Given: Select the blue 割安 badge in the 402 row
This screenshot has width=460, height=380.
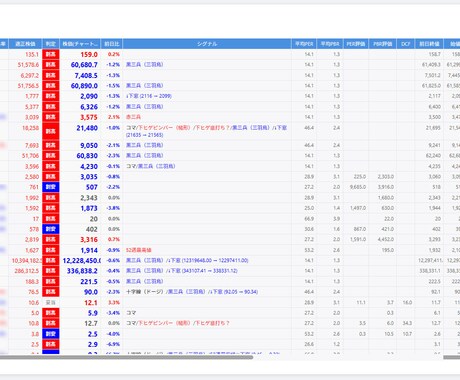Looking at the screenshot, I should click(51, 229).
